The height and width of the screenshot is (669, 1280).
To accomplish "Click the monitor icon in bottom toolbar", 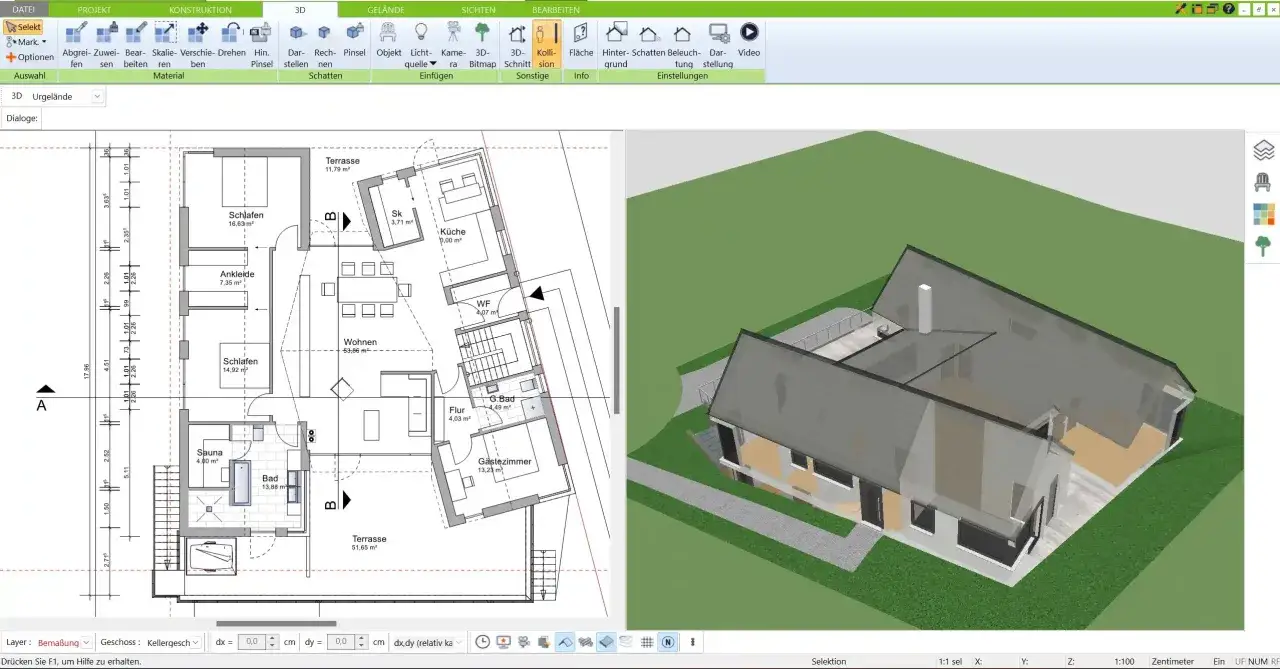I will click(503, 642).
